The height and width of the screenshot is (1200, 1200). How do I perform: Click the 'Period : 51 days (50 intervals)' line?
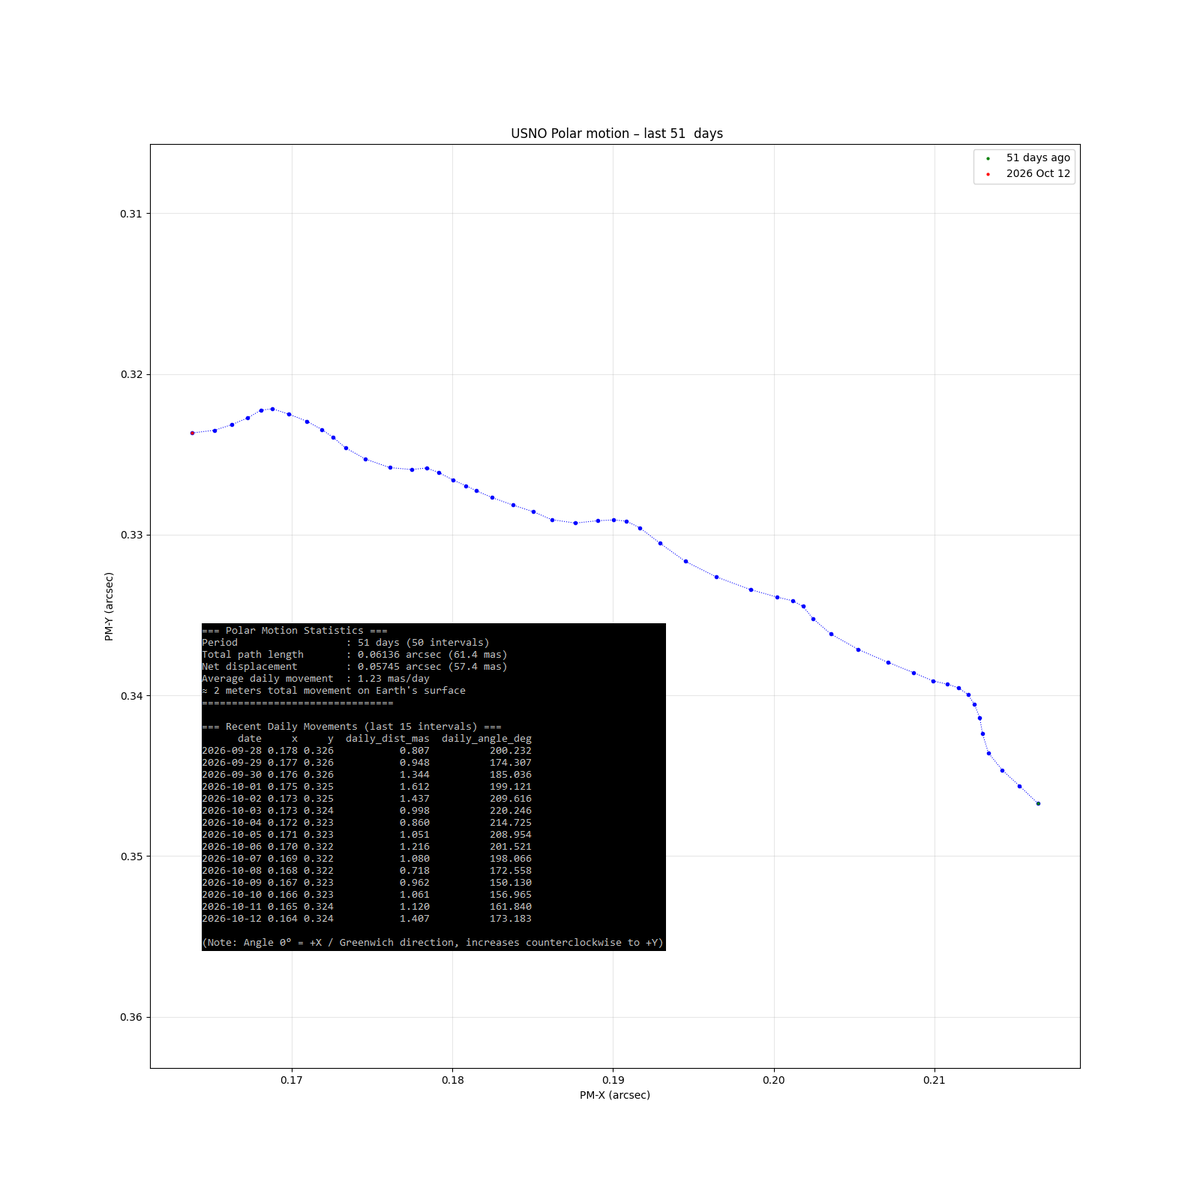346,643
